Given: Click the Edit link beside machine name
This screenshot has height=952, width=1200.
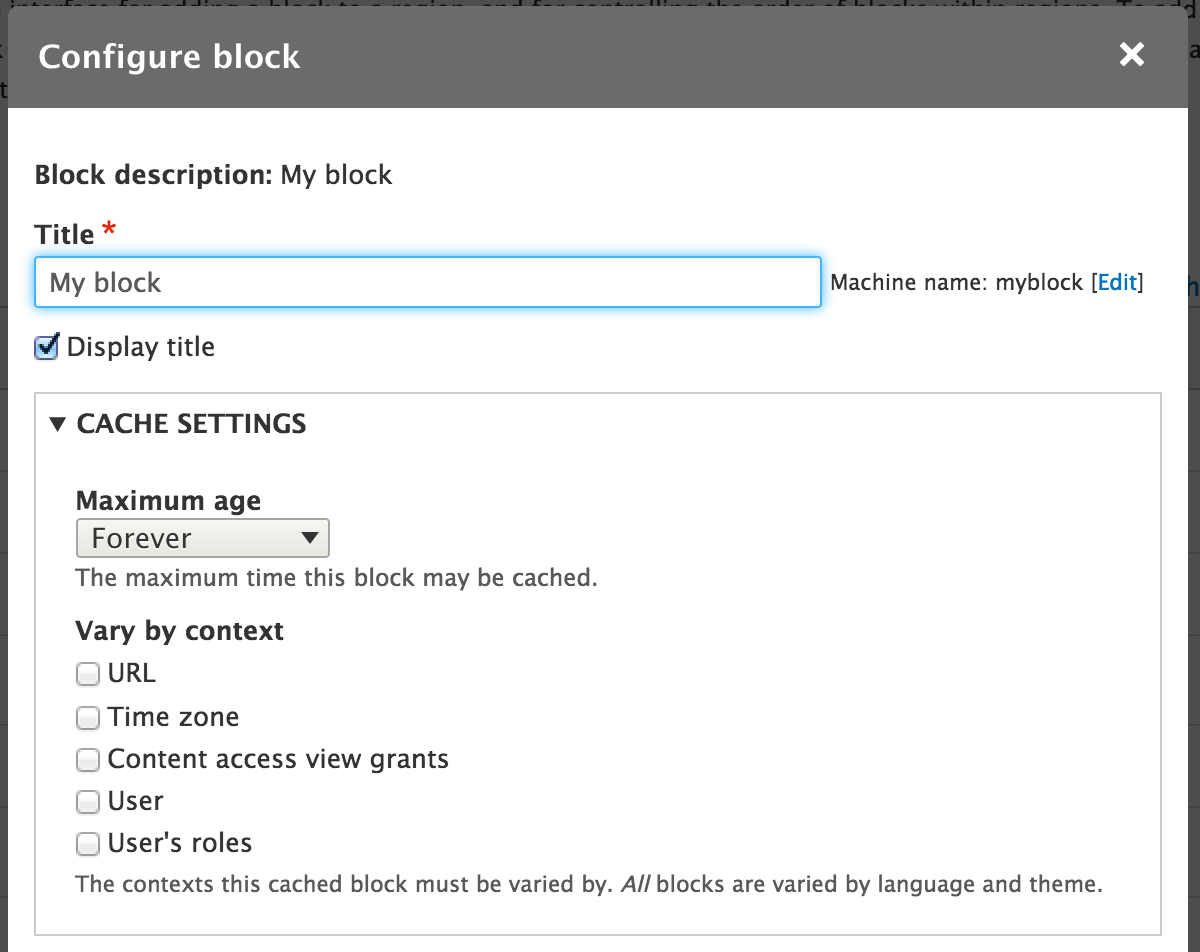Looking at the screenshot, I should pos(1116,283).
